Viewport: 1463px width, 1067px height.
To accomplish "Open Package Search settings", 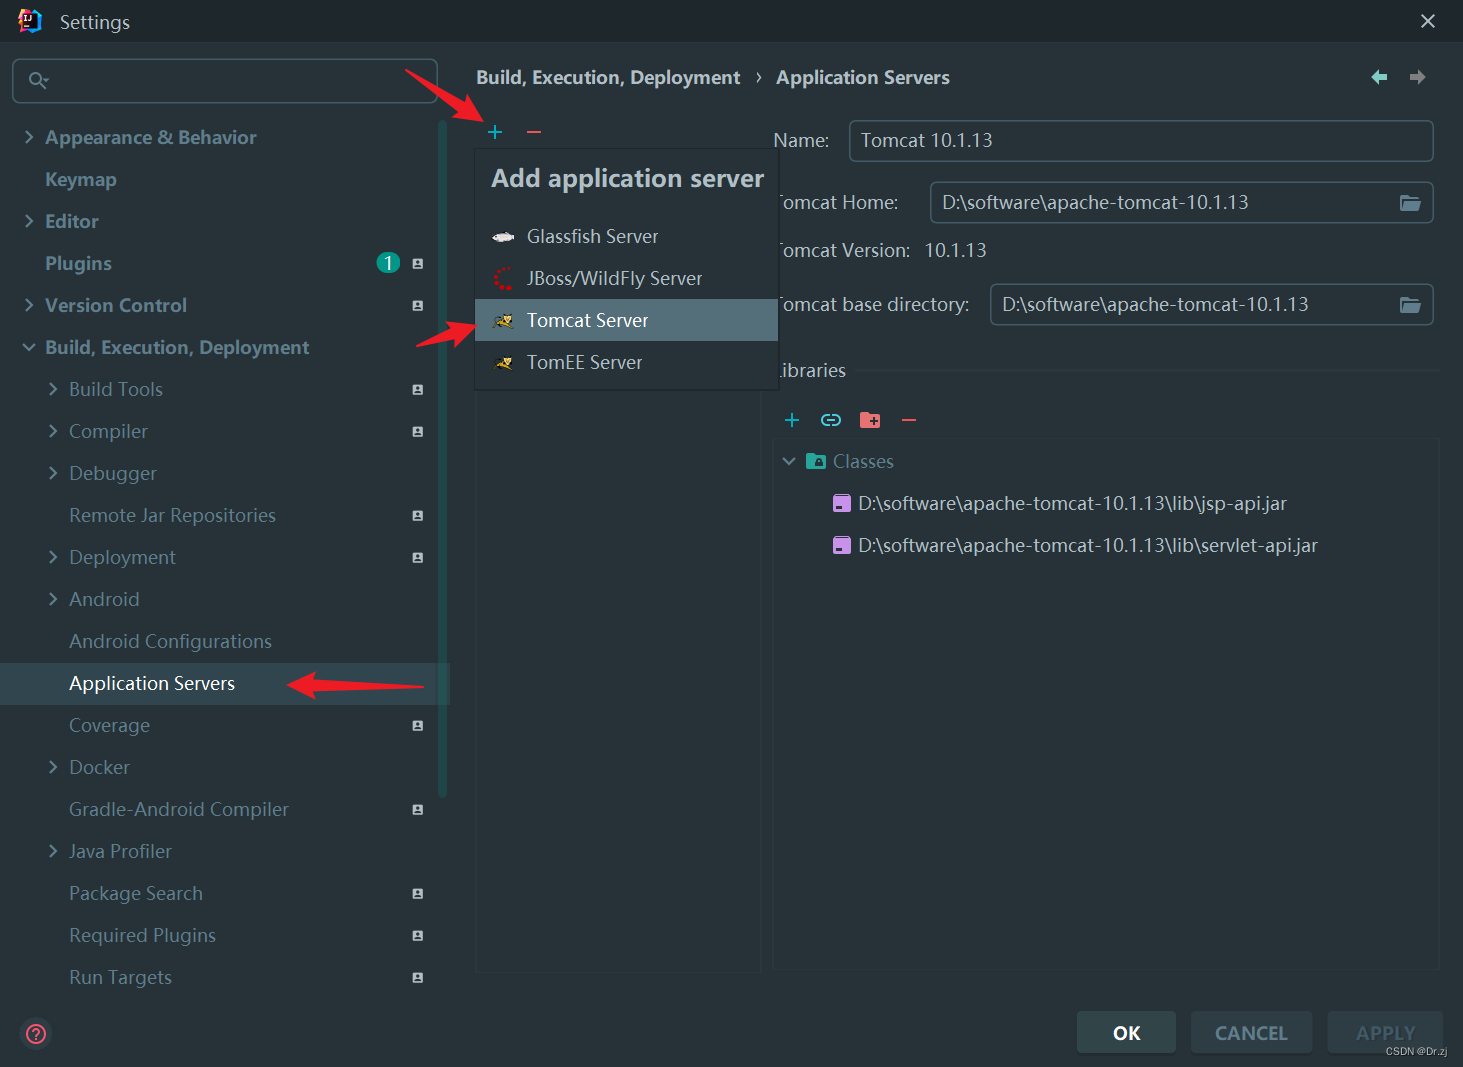I will [x=136, y=893].
